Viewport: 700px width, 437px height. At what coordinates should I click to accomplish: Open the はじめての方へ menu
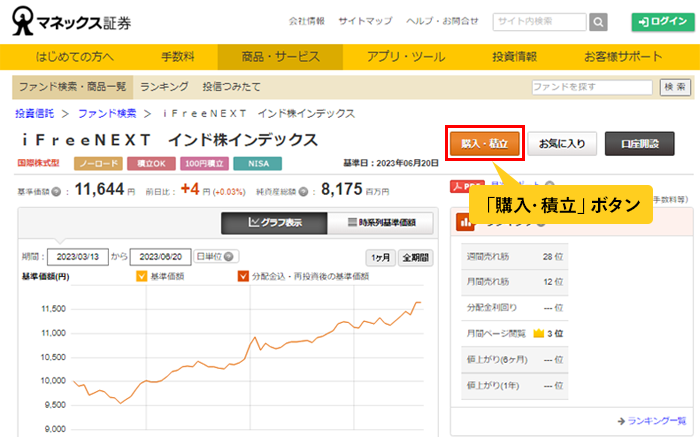click(75, 57)
